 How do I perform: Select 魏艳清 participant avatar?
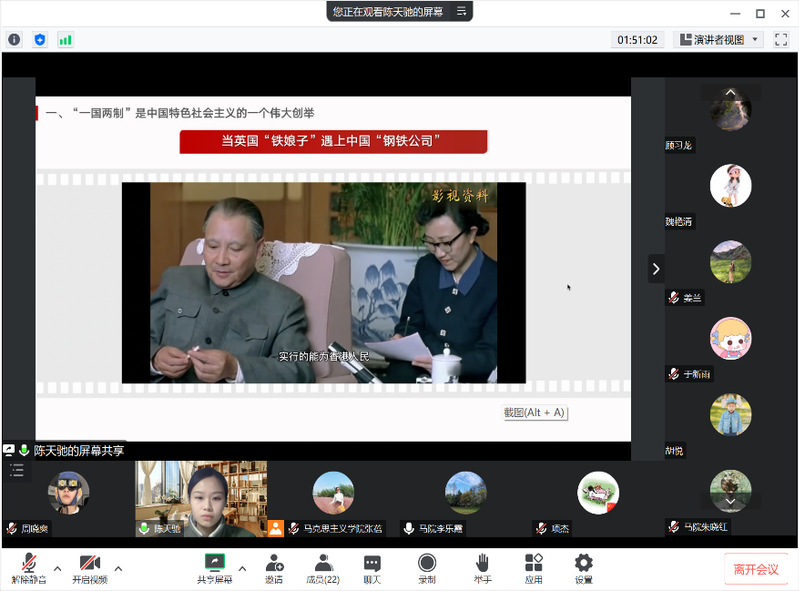tap(731, 185)
